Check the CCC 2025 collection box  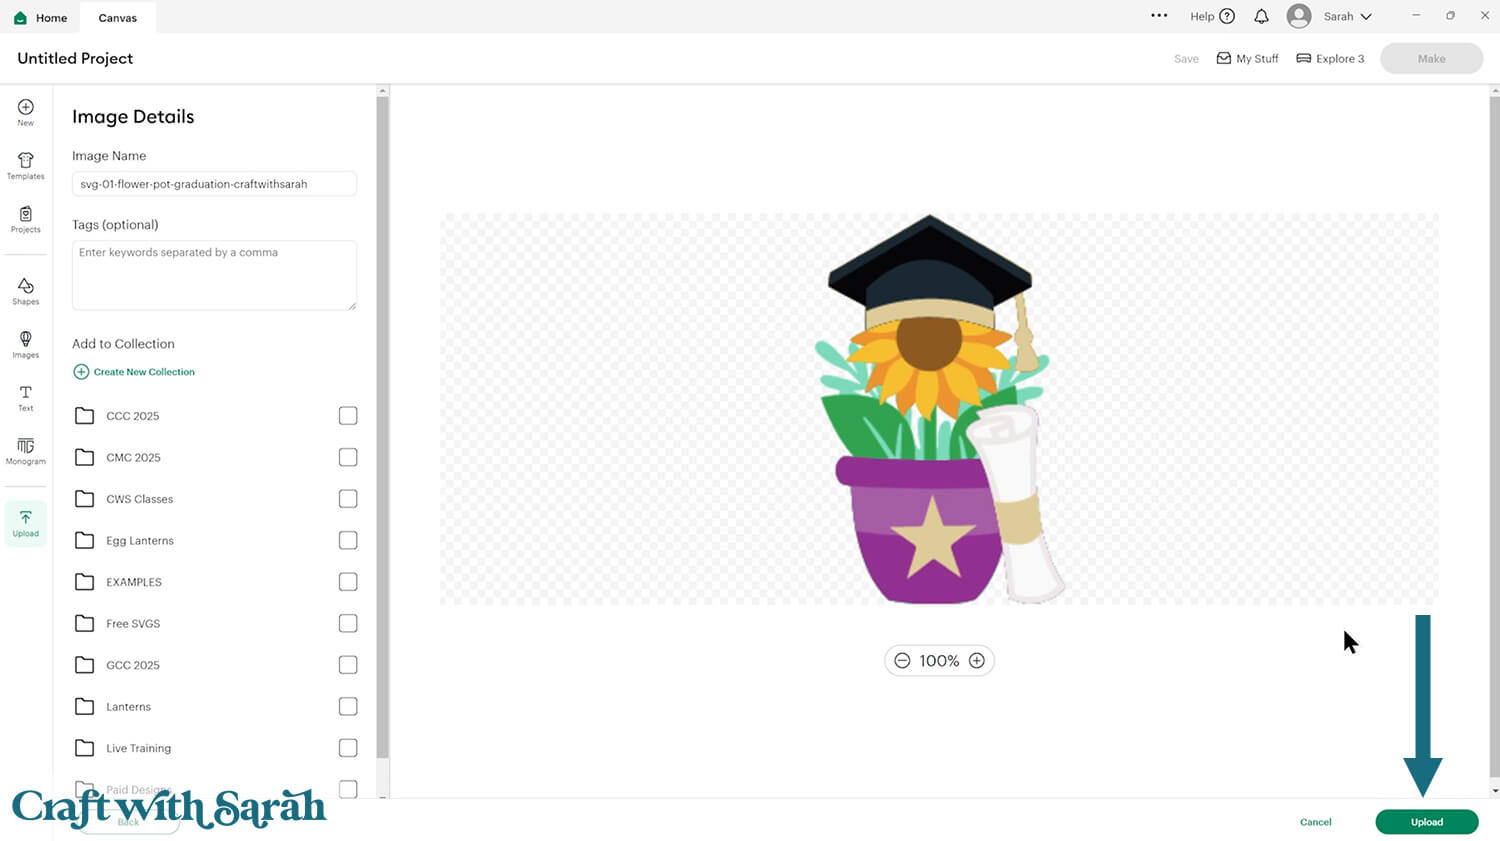(x=348, y=415)
